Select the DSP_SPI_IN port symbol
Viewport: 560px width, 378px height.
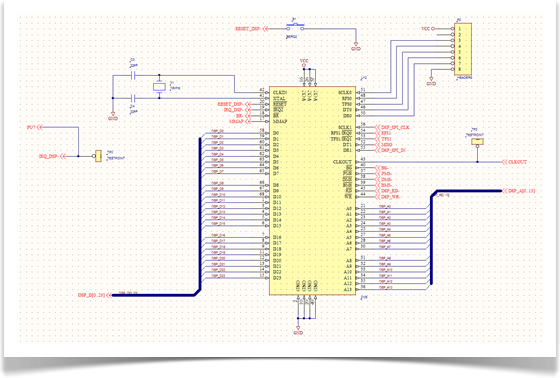pyautogui.click(x=390, y=150)
